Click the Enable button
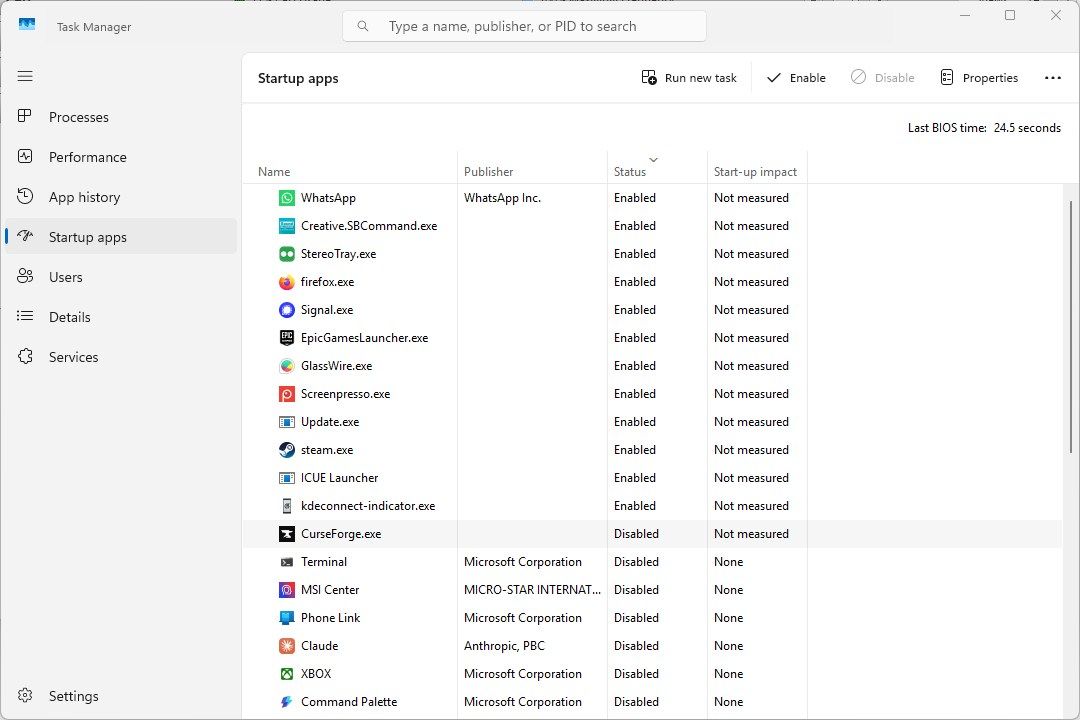Image resolution: width=1080 pixels, height=720 pixels. (796, 78)
